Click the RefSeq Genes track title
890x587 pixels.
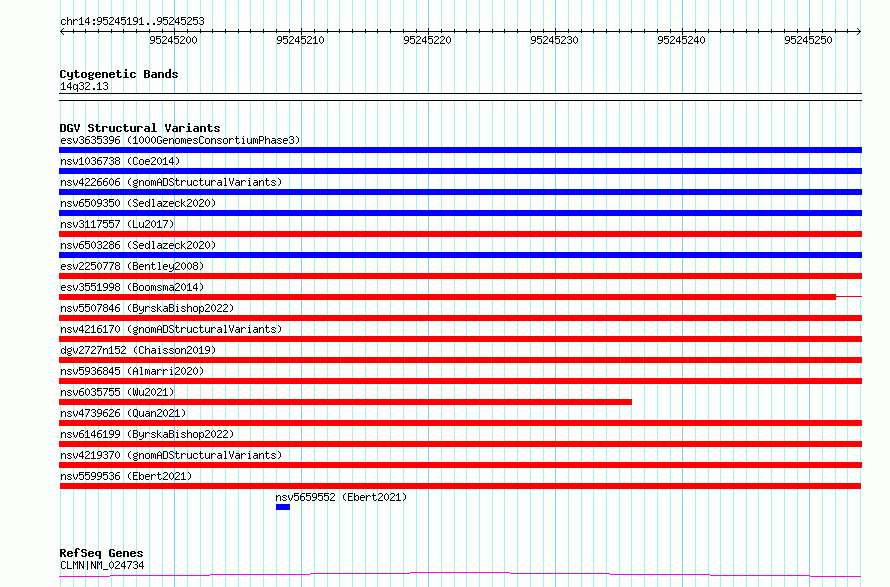tap(101, 553)
